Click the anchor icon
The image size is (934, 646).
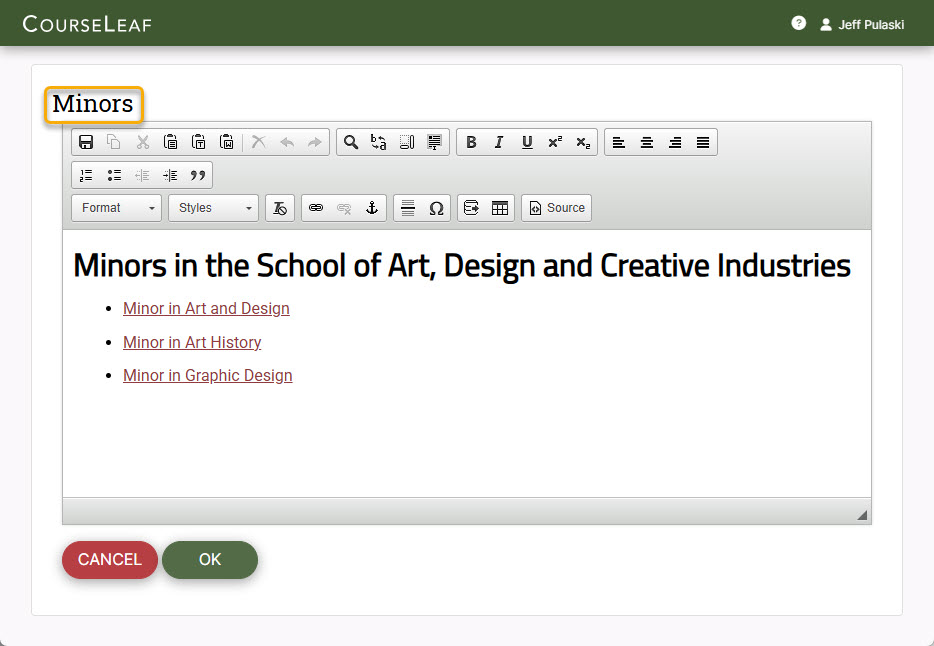tap(372, 208)
